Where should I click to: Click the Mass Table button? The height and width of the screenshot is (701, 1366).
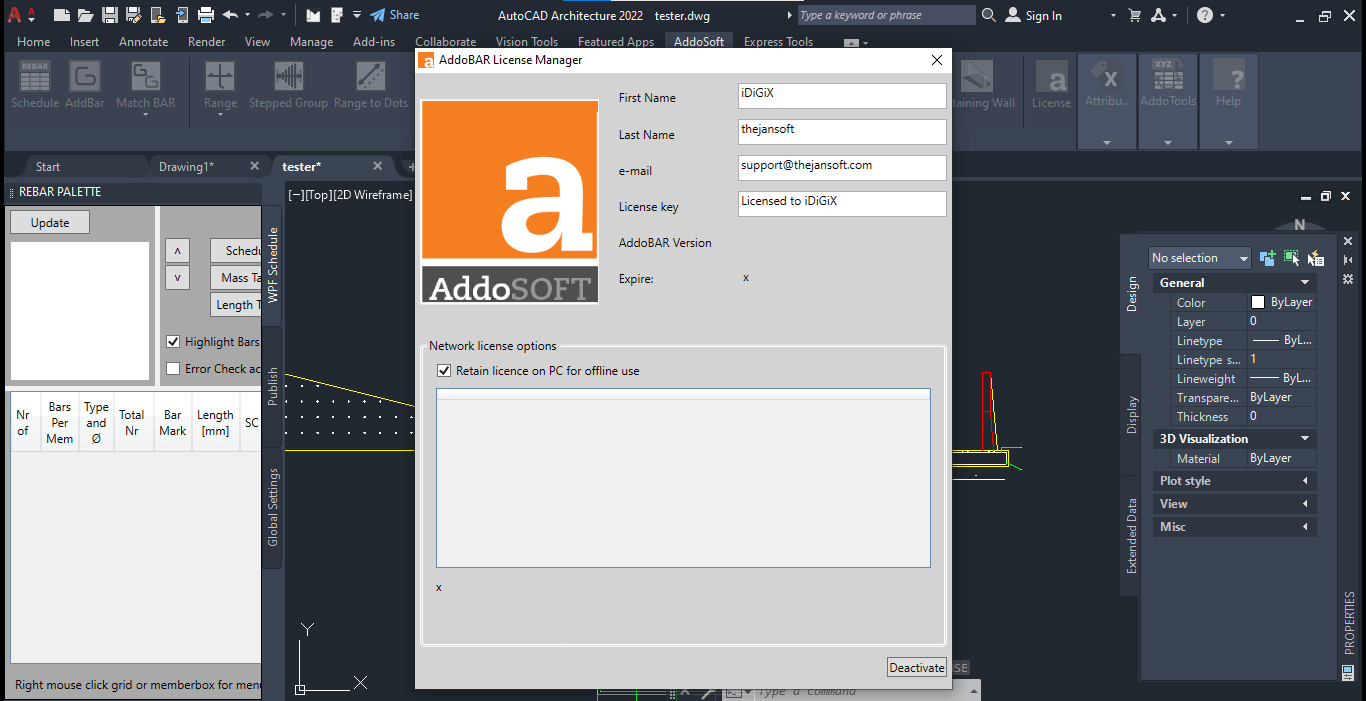(236, 278)
